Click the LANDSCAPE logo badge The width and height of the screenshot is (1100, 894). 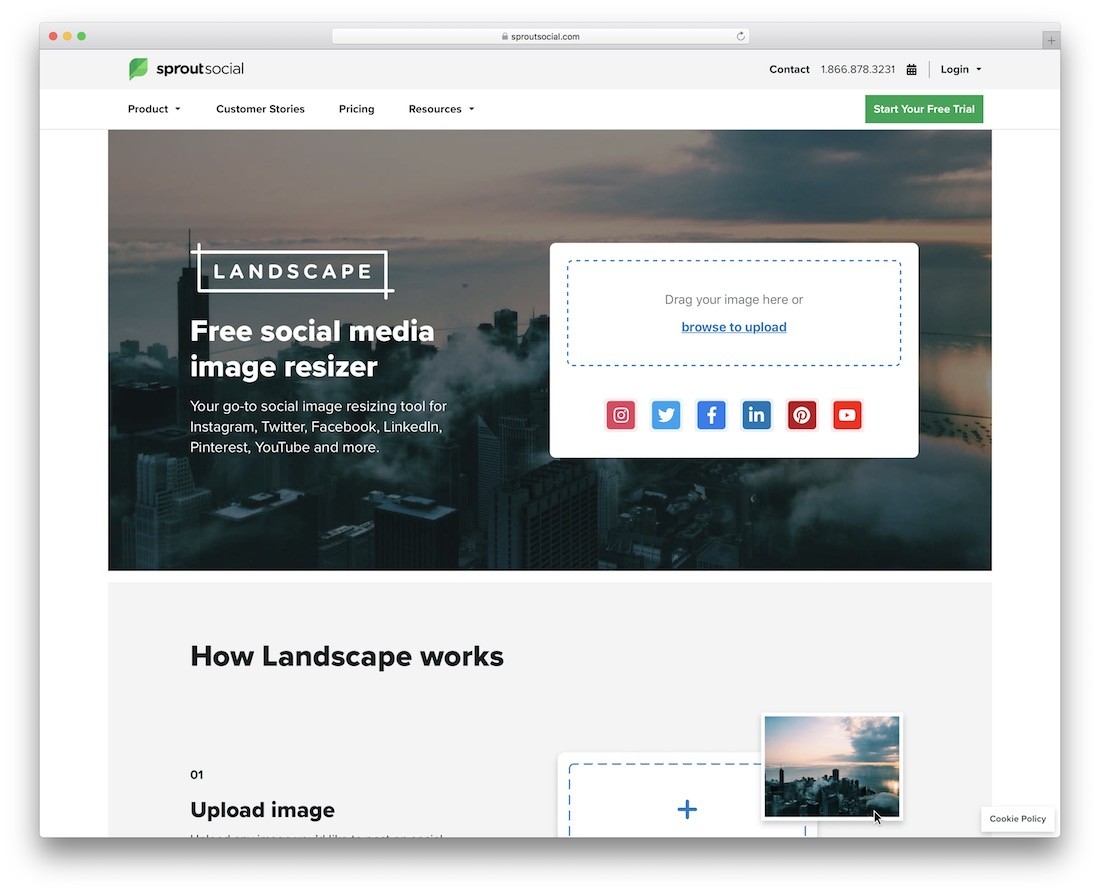click(292, 272)
